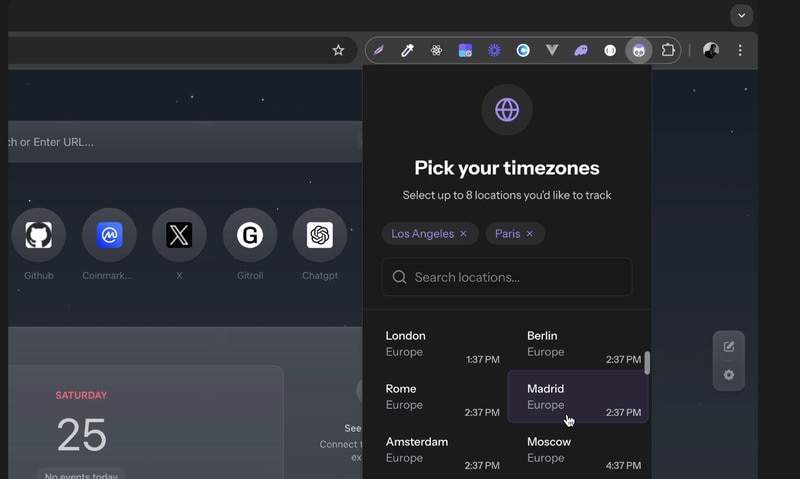The width and height of the screenshot is (800, 479).
Task: Click the Vue devtools extension icon
Action: tap(552, 50)
